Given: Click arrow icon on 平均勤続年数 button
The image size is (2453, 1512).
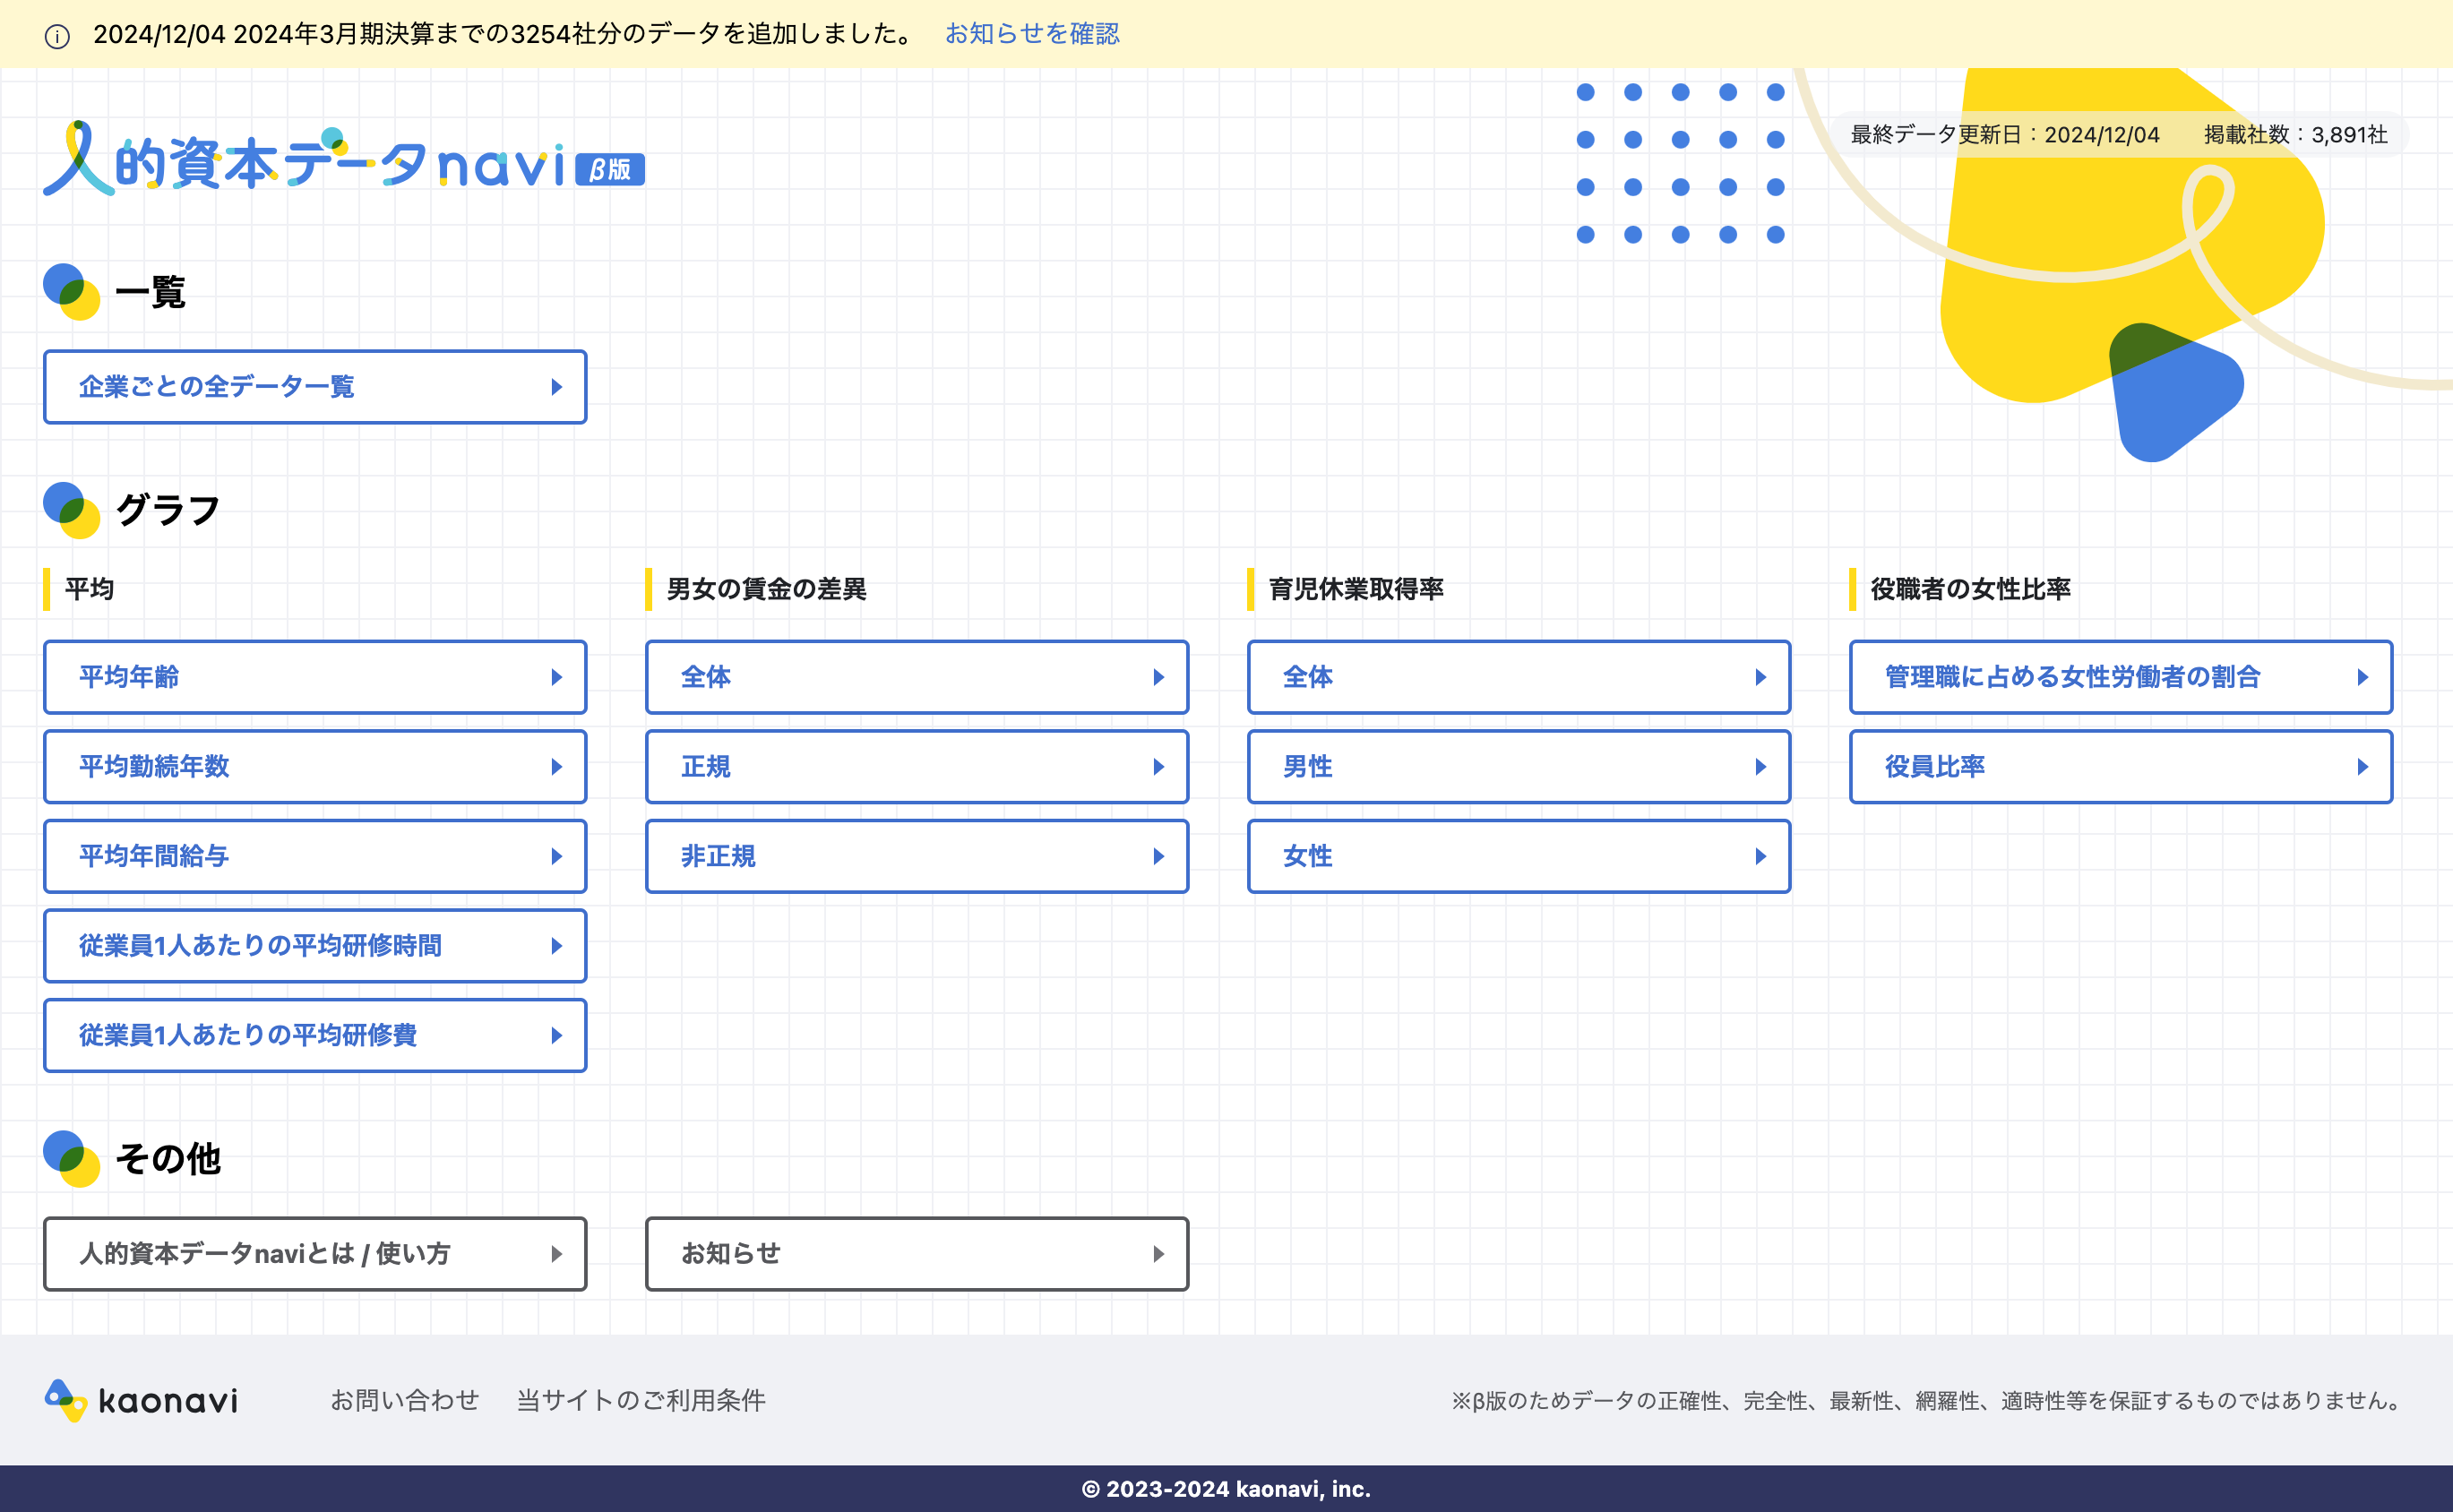Looking at the screenshot, I should click(x=557, y=767).
